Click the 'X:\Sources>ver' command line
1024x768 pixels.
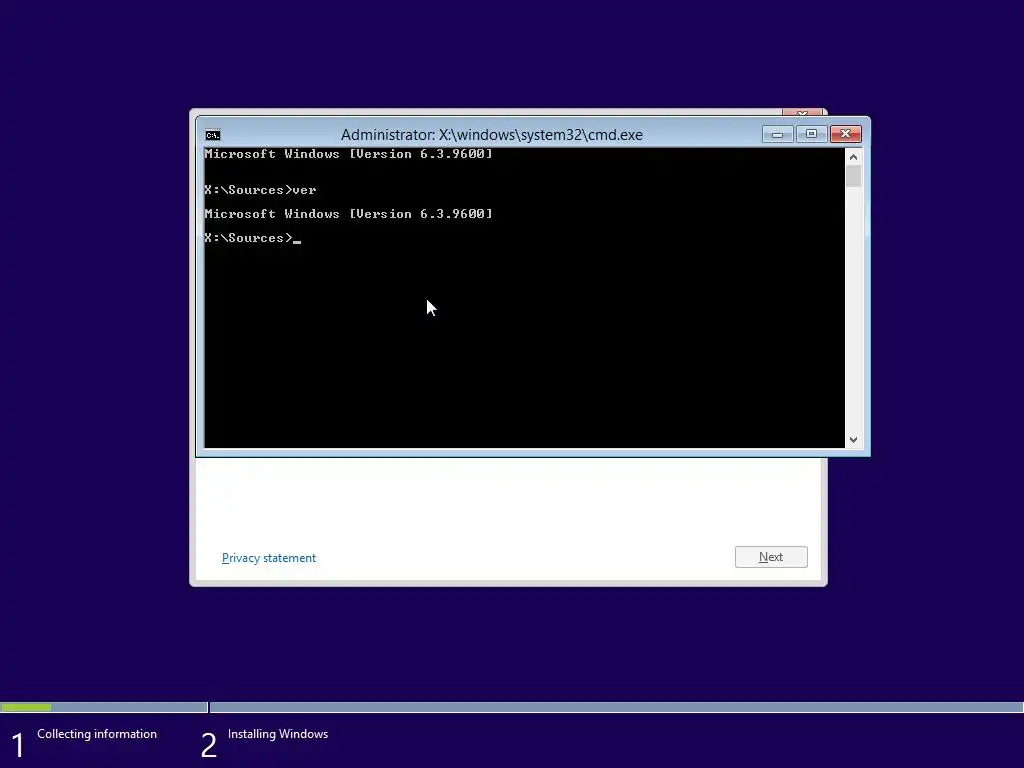[x=261, y=190]
